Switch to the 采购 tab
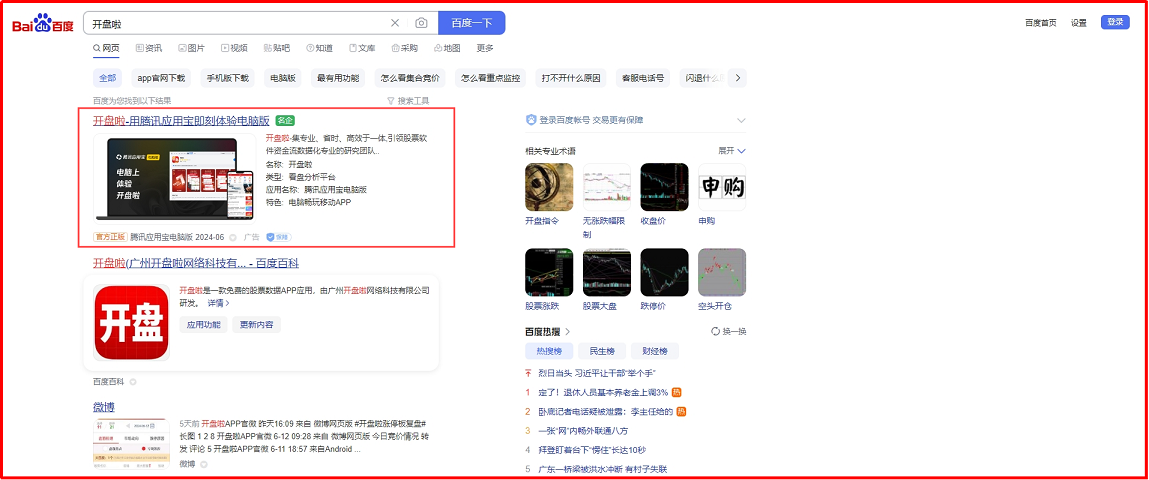1149x480 pixels. [x=404, y=48]
